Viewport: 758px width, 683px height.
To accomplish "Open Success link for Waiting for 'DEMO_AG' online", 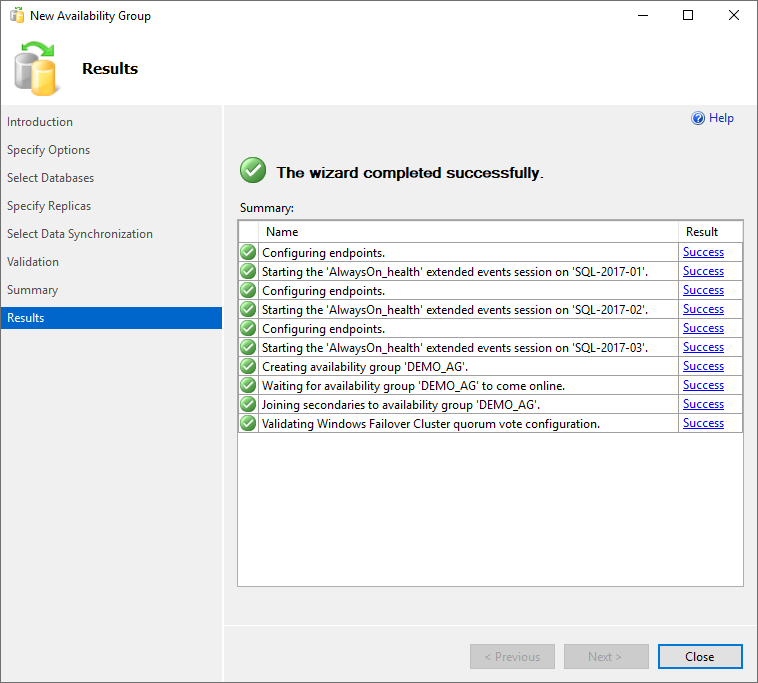I will [703, 385].
